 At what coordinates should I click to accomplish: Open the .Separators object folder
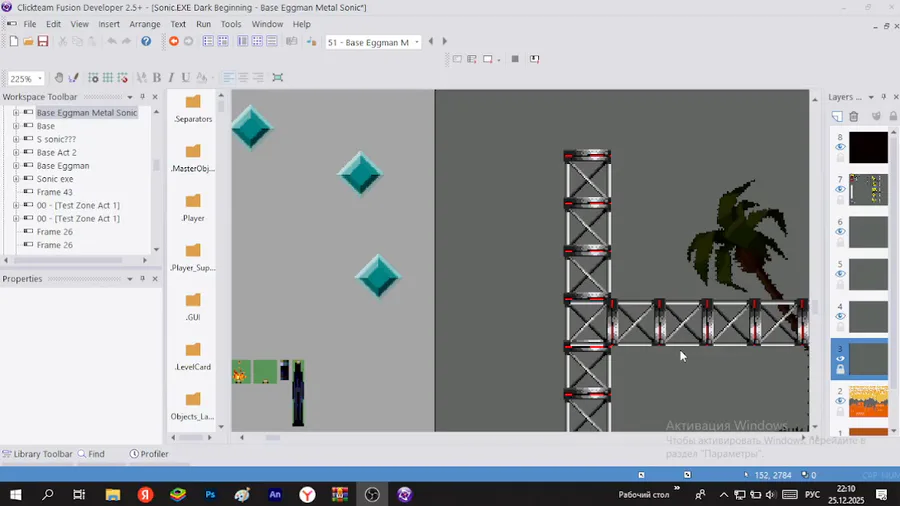point(193,108)
